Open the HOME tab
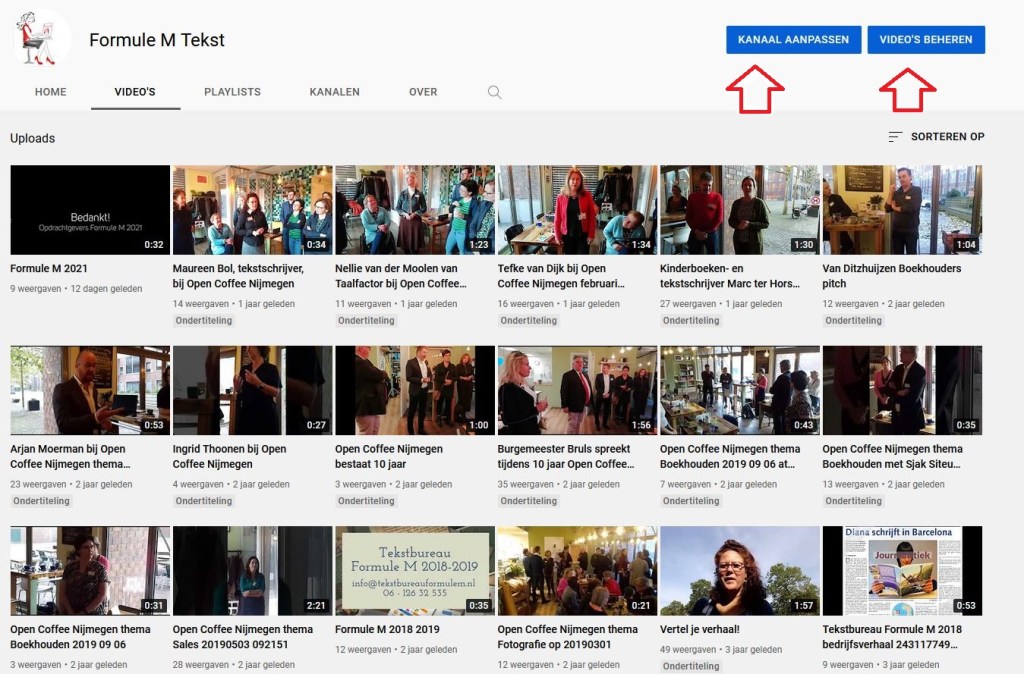The height and width of the screenshot is (674, 1024). coord(50,91)
